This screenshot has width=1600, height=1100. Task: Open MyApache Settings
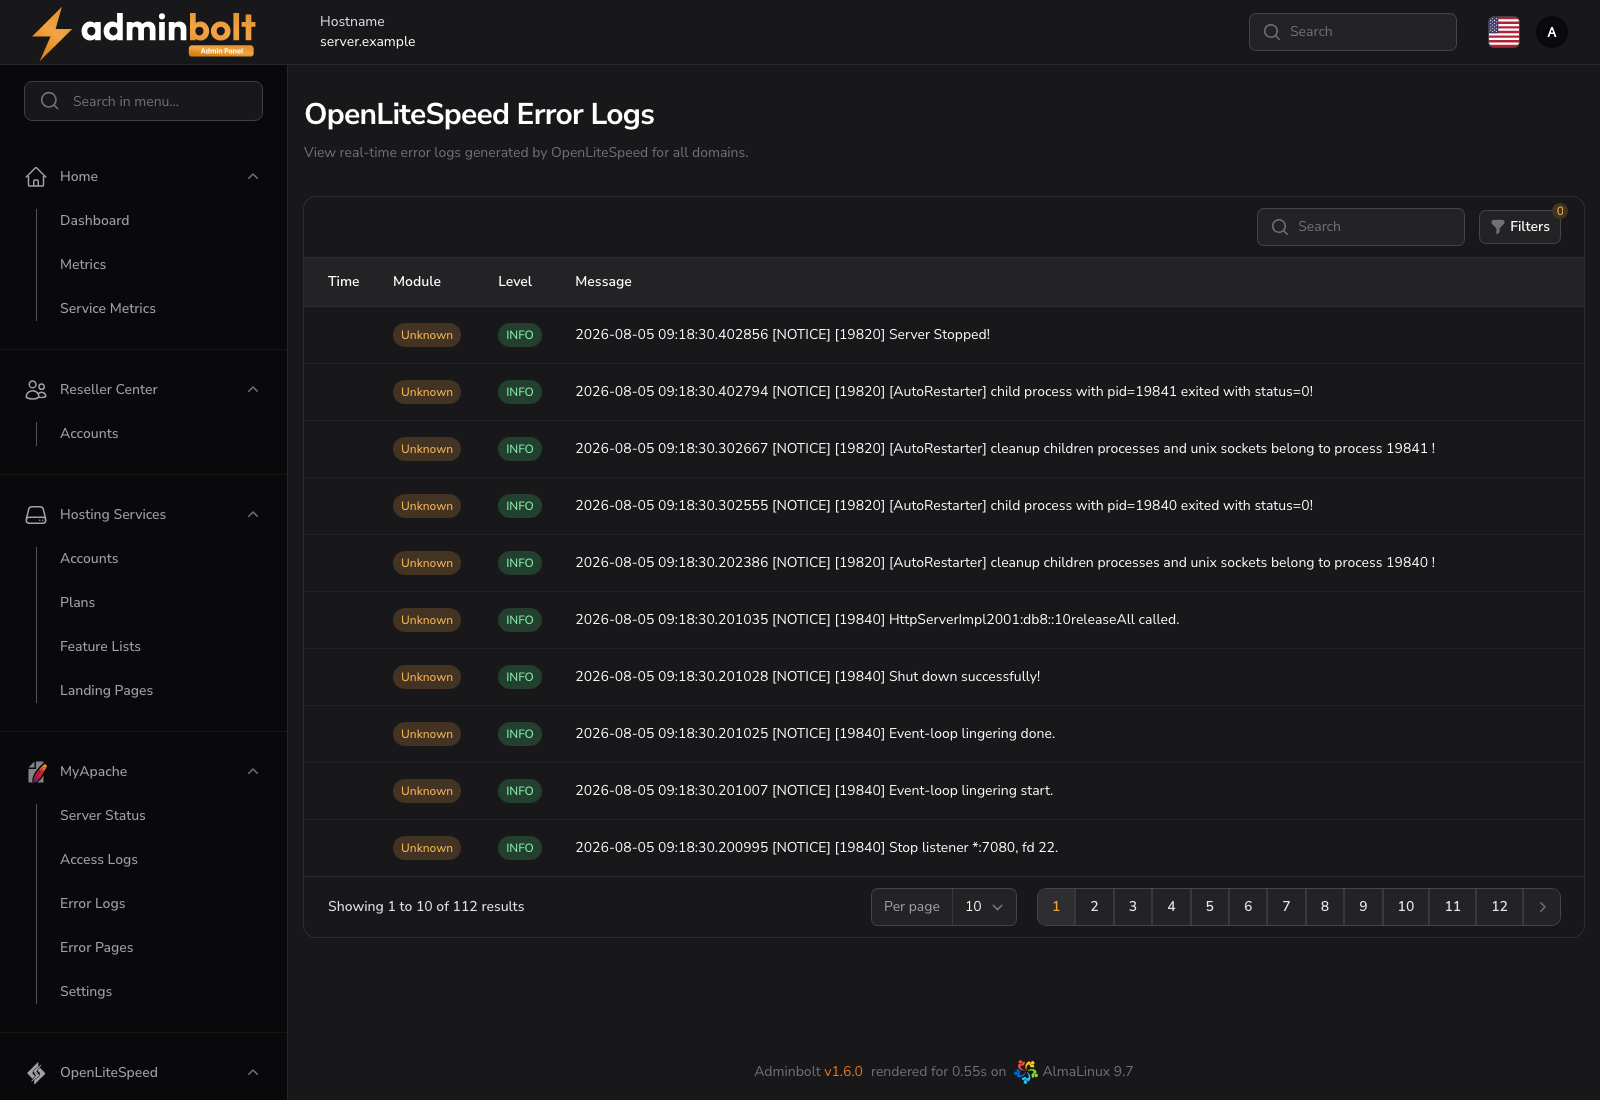(x=86, y=992)
